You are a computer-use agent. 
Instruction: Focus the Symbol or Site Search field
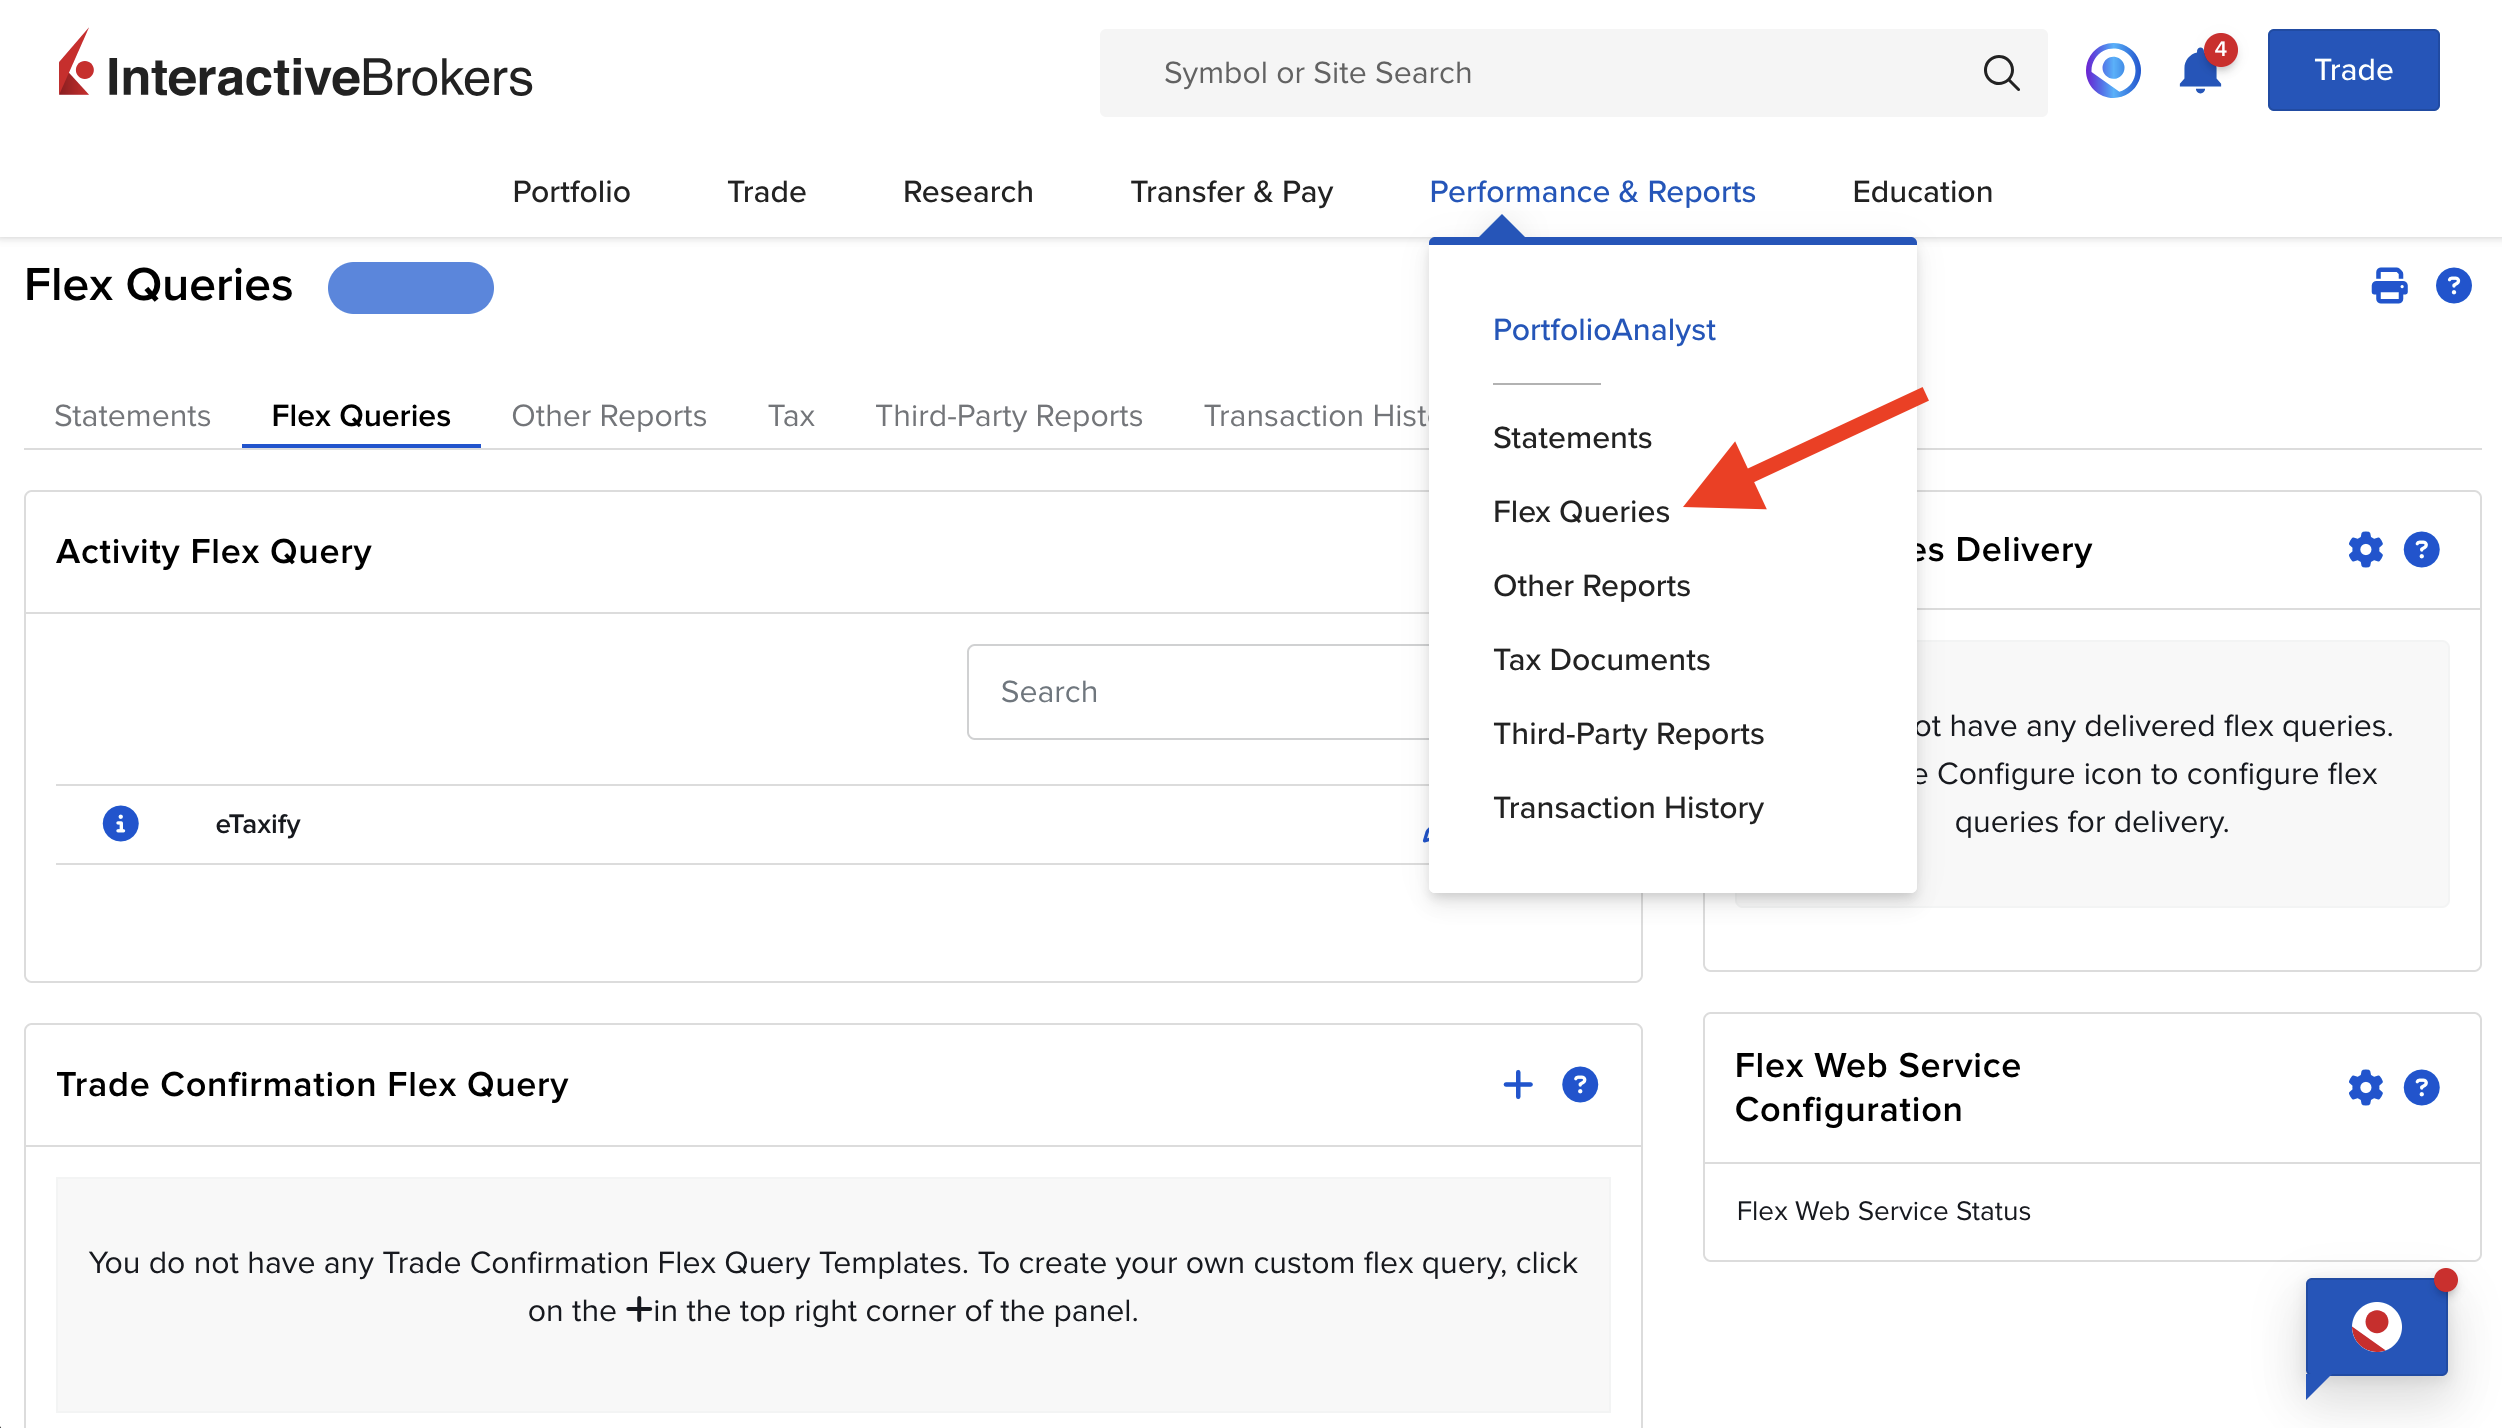tap(1573, 73)
